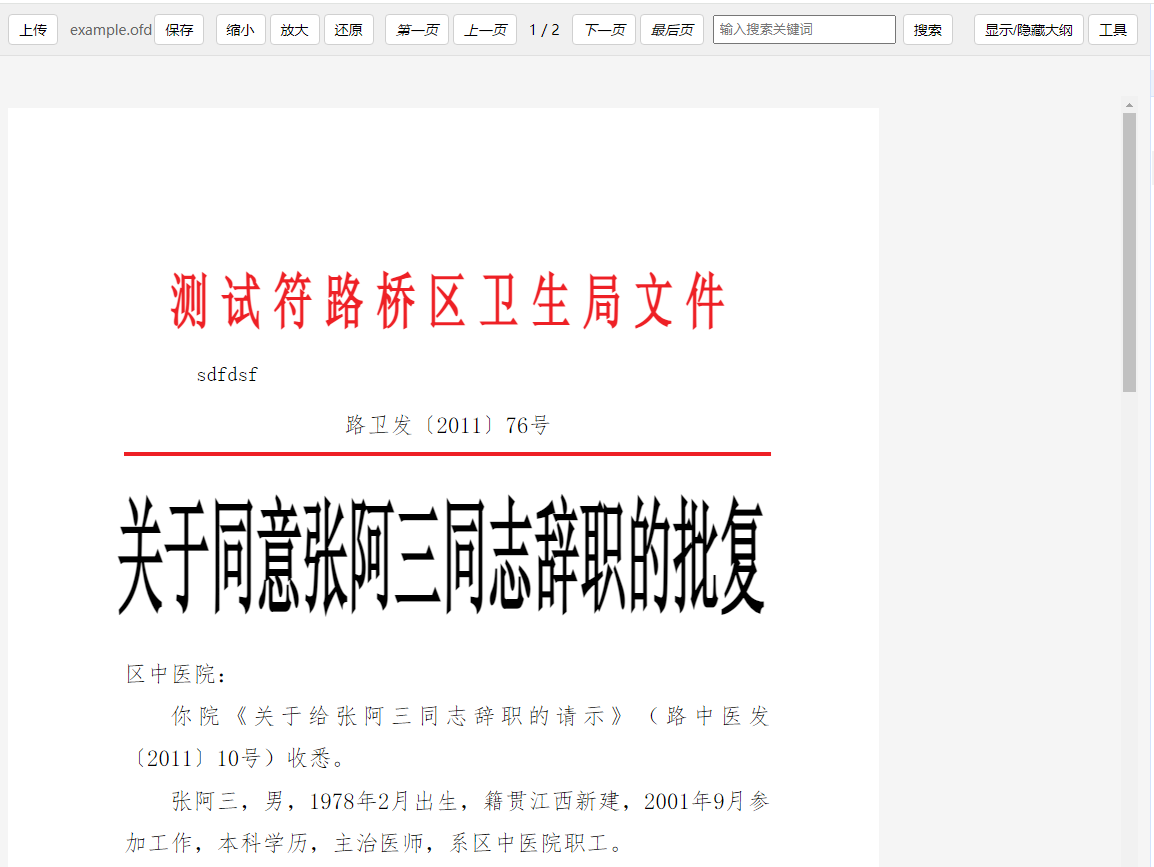The width and height of the screenshot is (1154, 867).
Task: Select the example.ofd file name label
Action: point(110,30)
